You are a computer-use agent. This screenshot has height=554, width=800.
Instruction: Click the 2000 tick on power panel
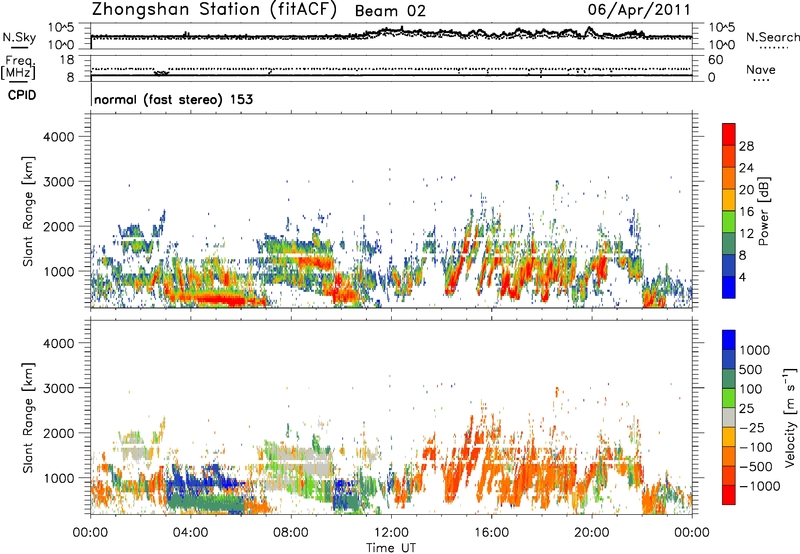[59, 226]
